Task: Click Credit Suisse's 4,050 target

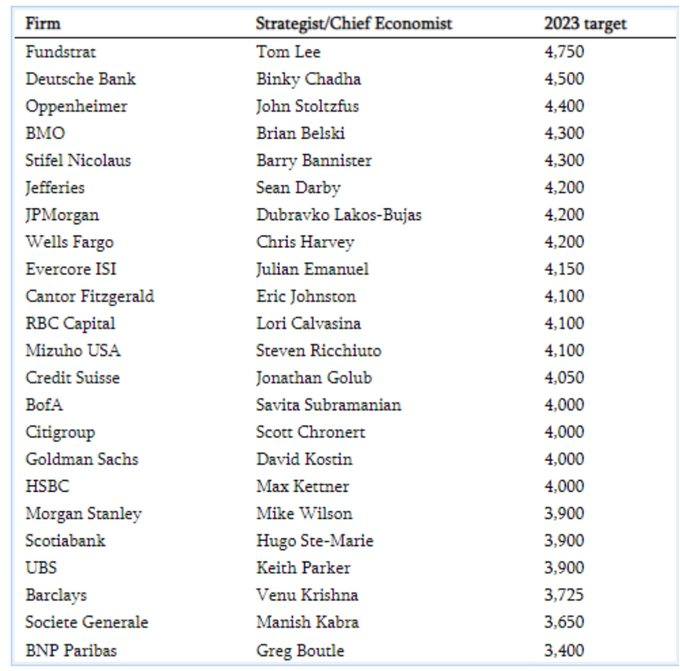Action: (x=564, y=378)
